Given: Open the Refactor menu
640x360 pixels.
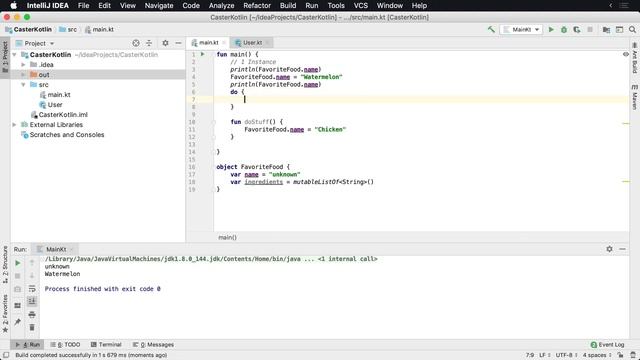Looking at the screenshot, I should click(x=257, y=5).
